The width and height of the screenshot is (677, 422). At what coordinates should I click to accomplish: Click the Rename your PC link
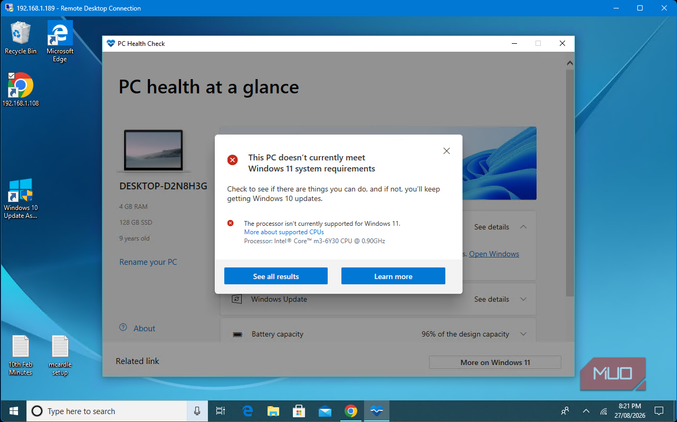(x=148, y=262)
